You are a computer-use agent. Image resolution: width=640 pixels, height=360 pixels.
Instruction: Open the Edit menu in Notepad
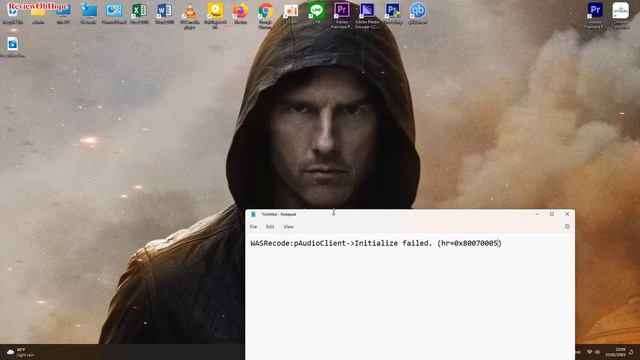270,227
